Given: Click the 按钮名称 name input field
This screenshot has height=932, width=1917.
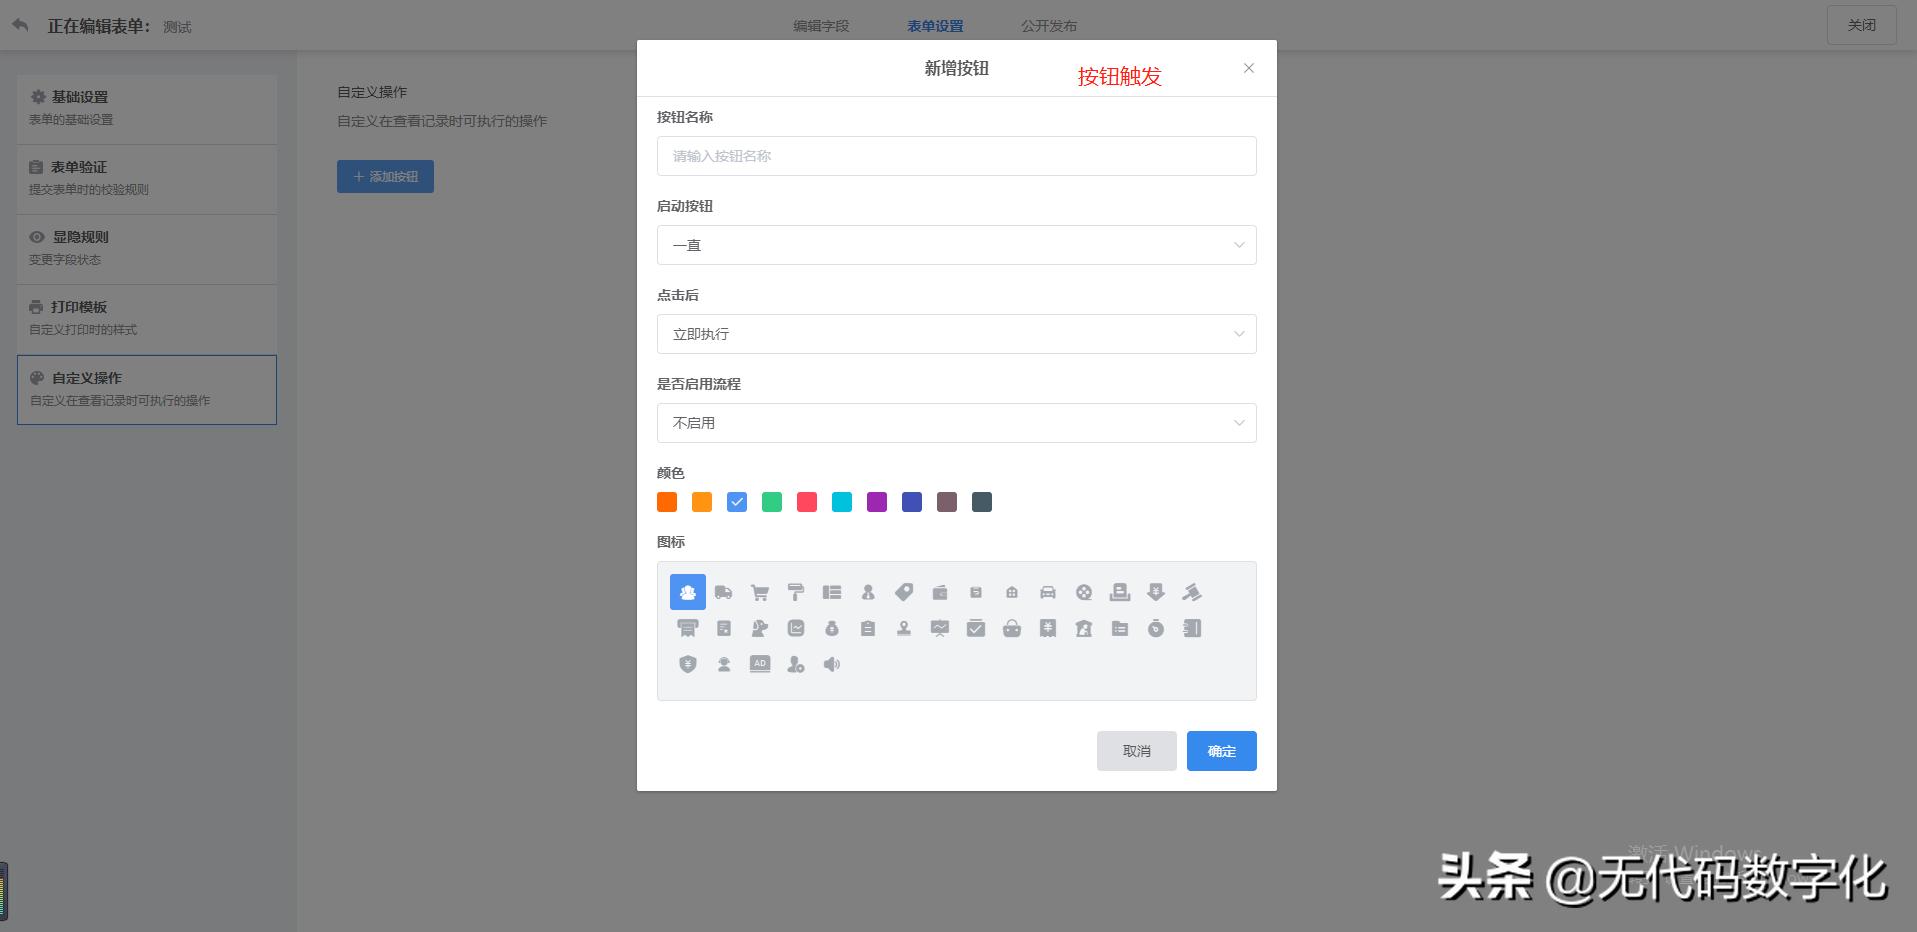Looking at the screenshot, I should [955, 155].
